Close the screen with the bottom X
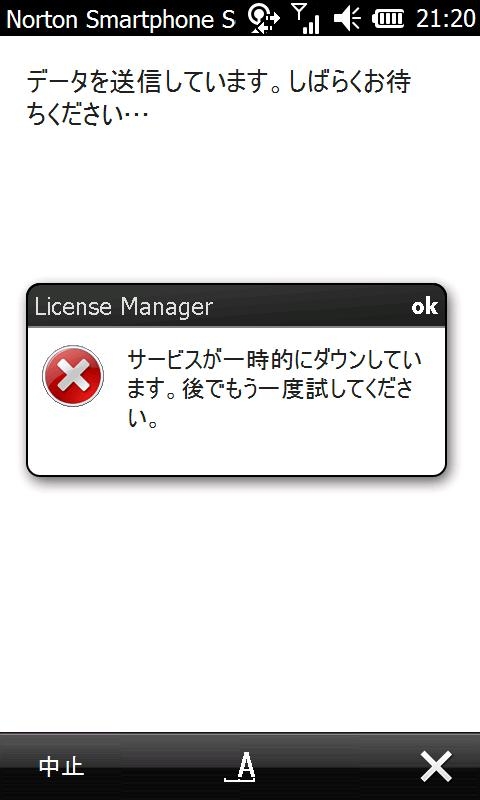 (436, 766)
